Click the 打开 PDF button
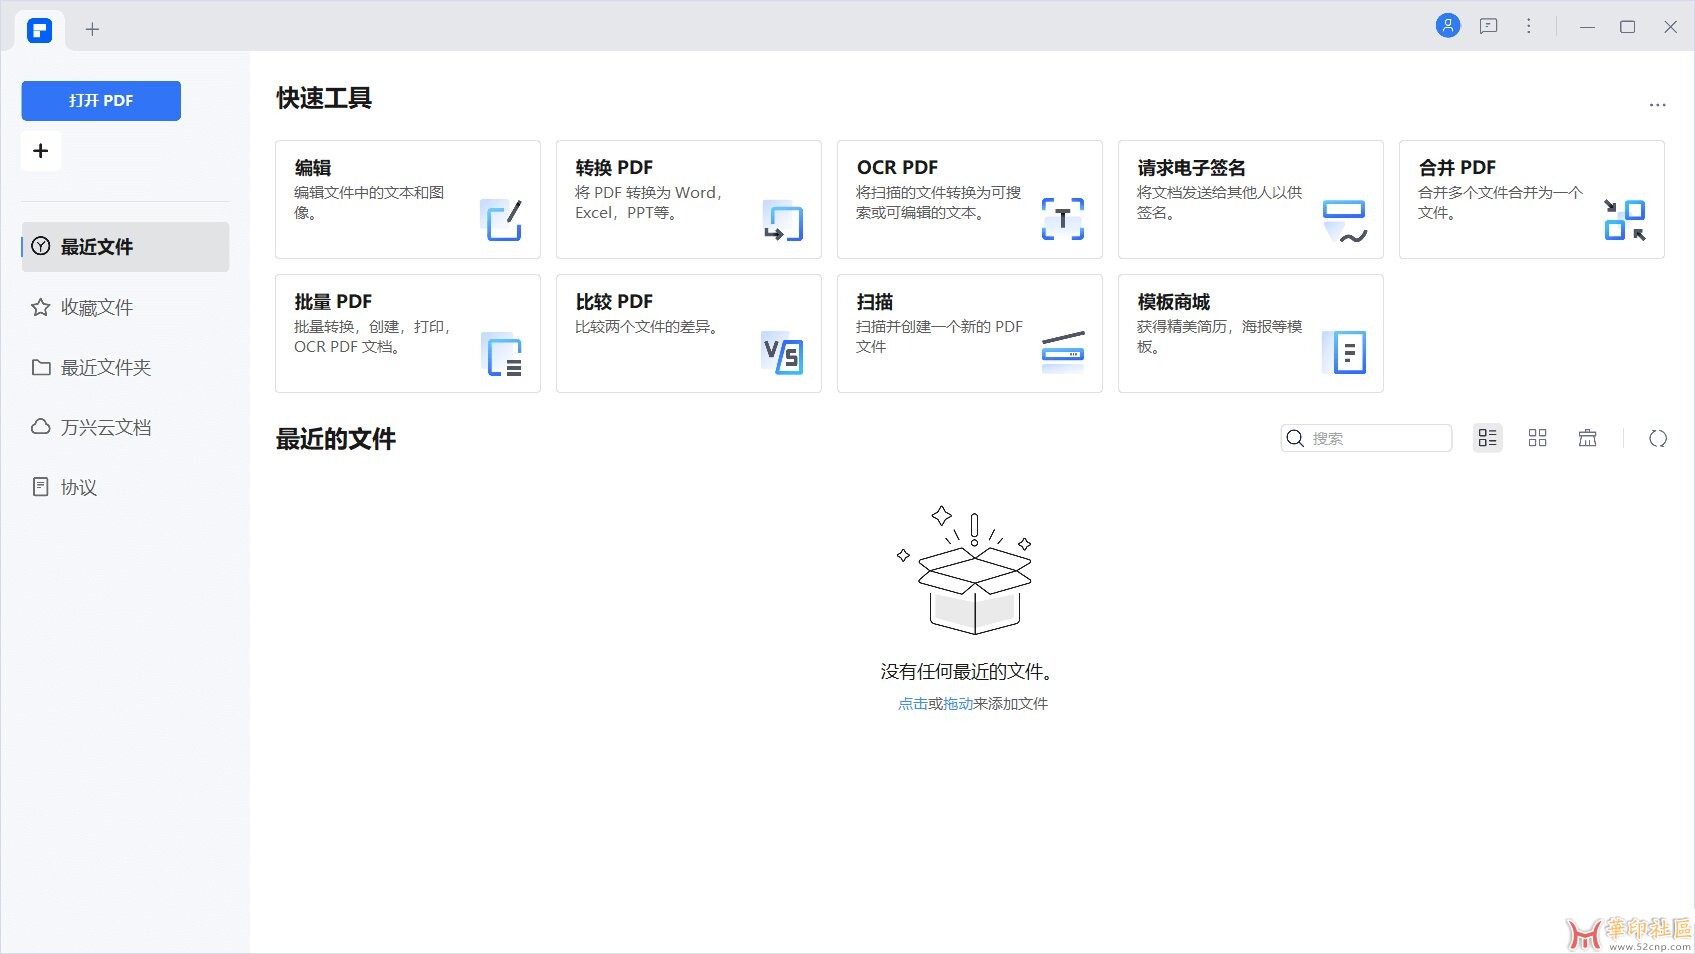This screenshot has width=1695, height=954. point(101,101)
